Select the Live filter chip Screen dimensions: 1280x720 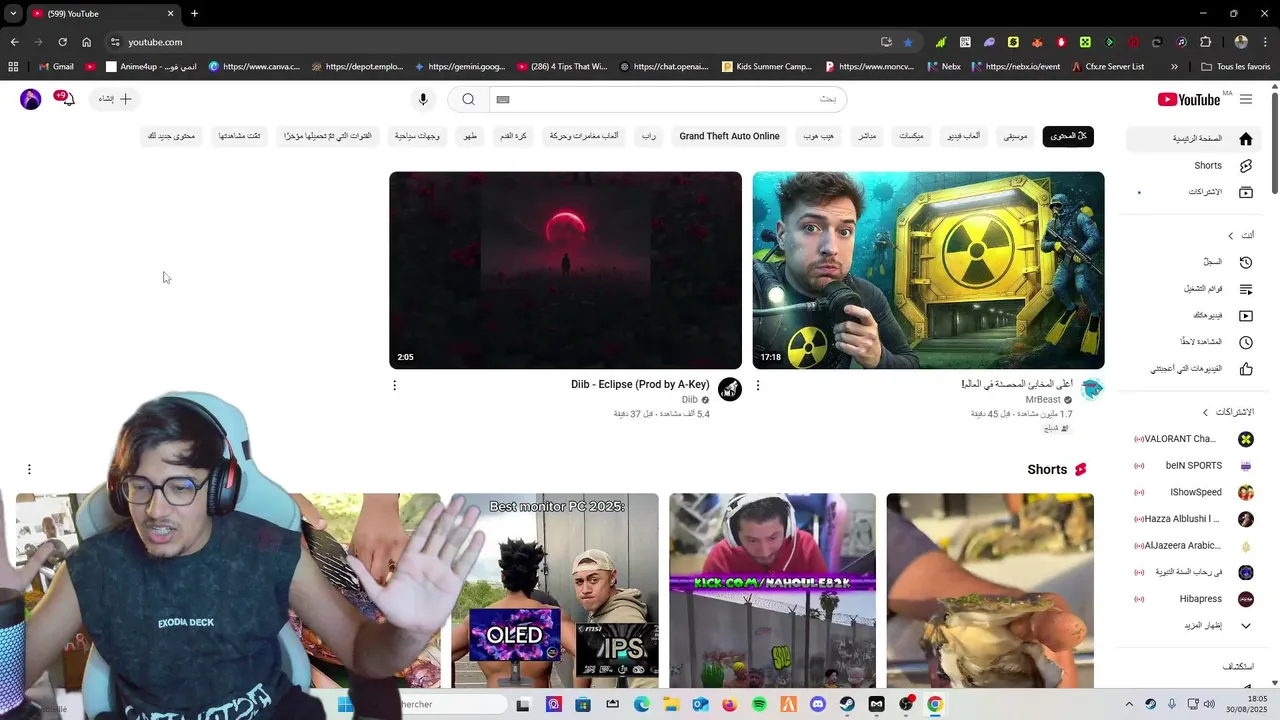click(867, 136)
